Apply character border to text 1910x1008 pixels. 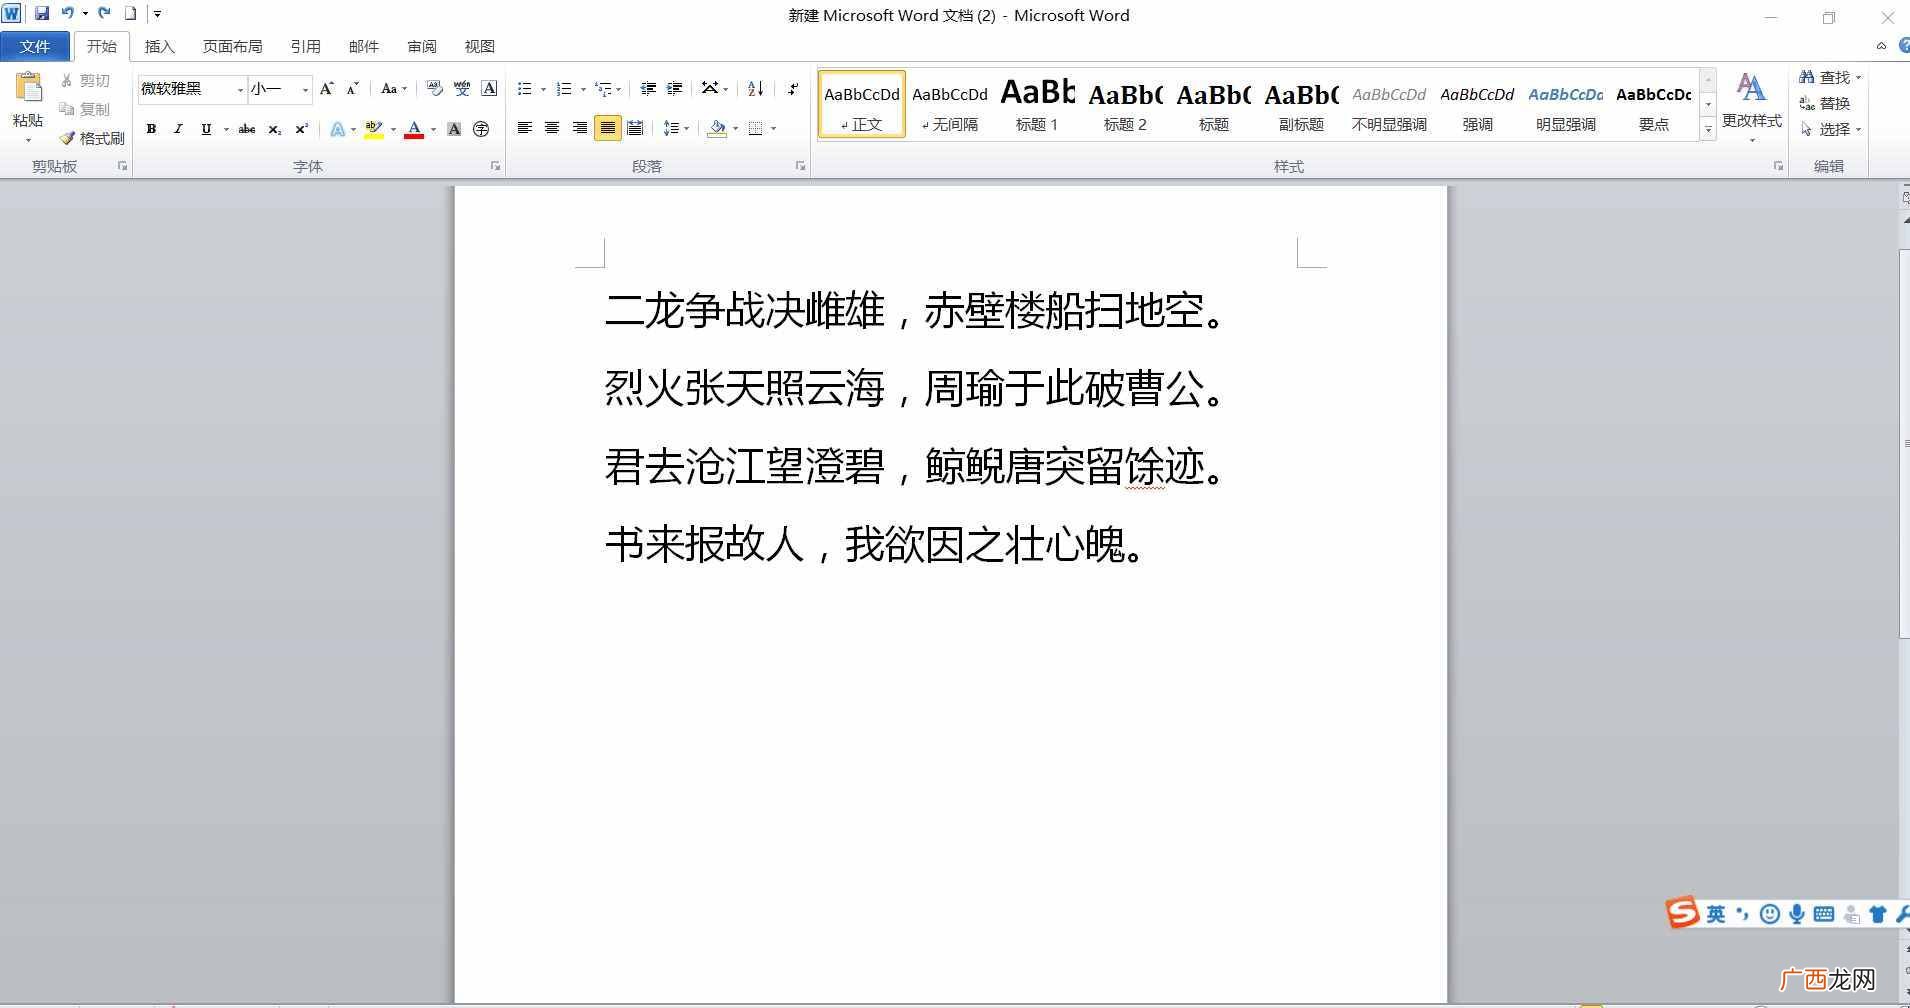[x=489, y=89]
